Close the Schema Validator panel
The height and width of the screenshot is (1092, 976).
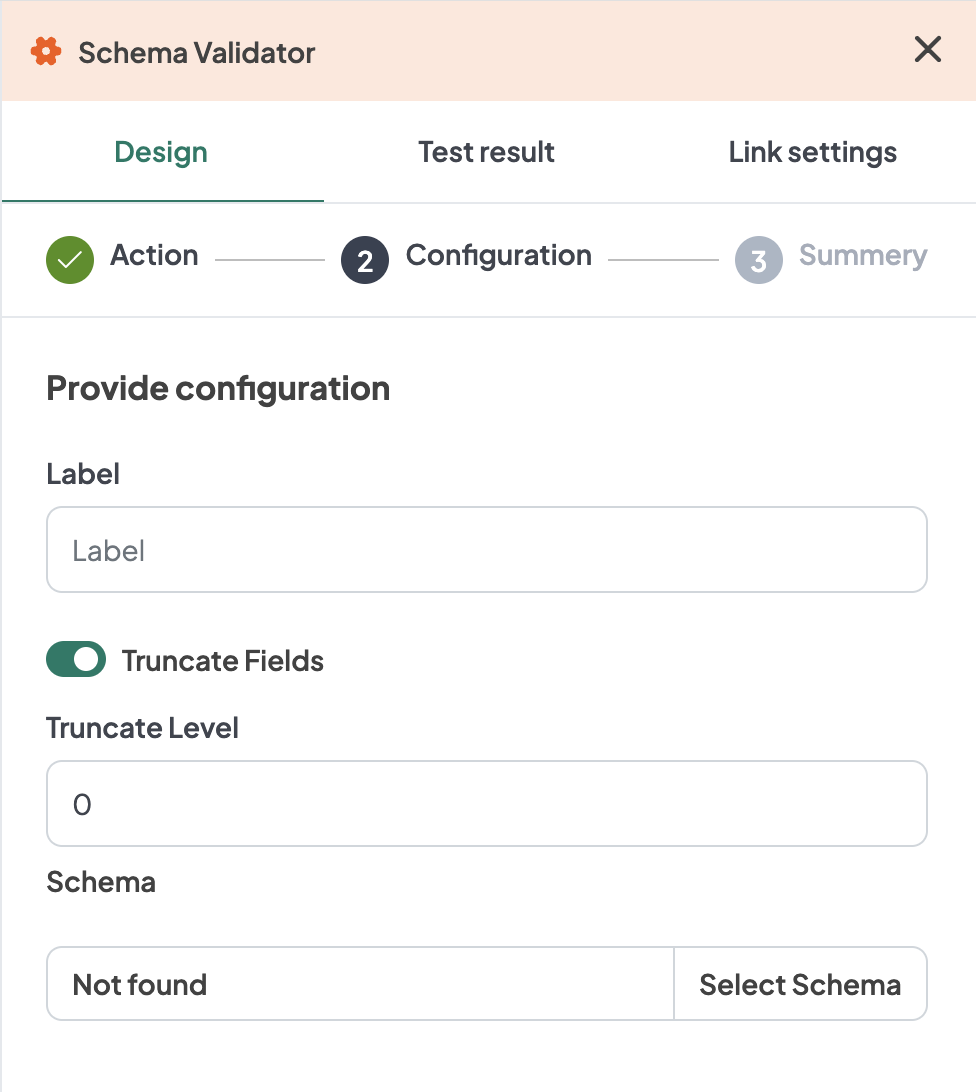pos(928,49)
